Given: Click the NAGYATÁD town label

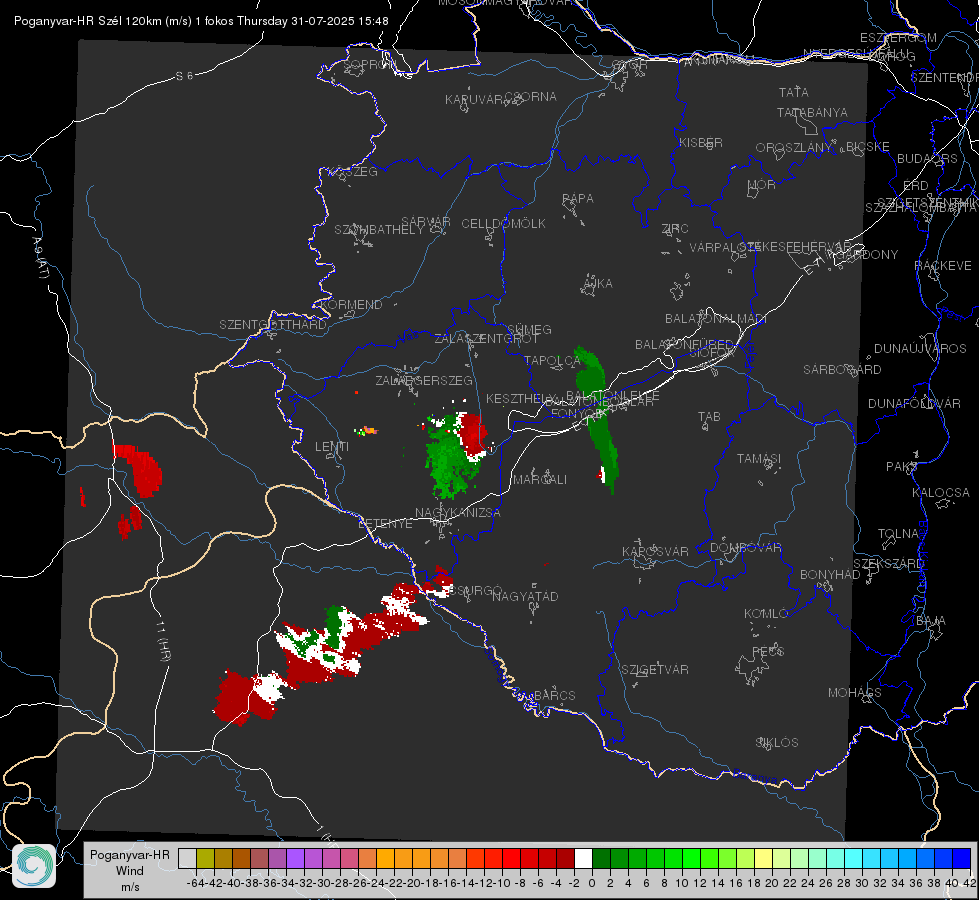Looking at the screenshot, I should (x=525, y=596).
